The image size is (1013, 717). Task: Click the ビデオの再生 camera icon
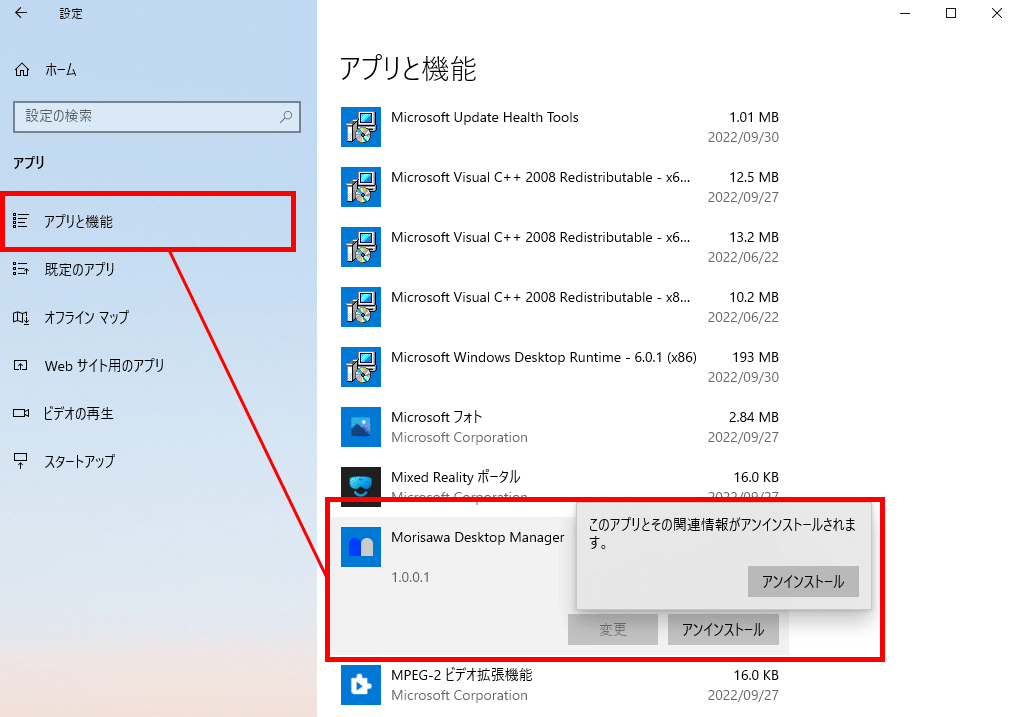(x=21, y=413)
